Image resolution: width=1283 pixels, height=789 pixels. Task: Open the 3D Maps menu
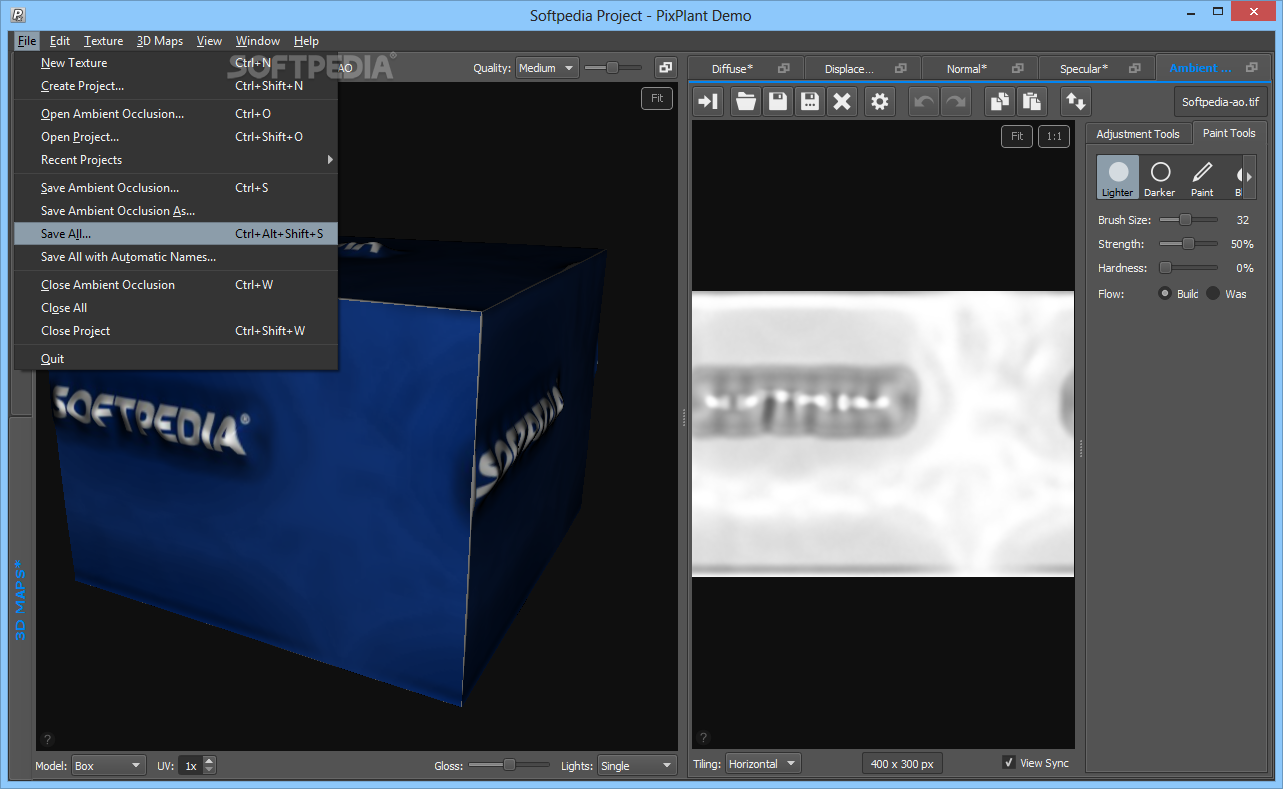tap(160, 41)
